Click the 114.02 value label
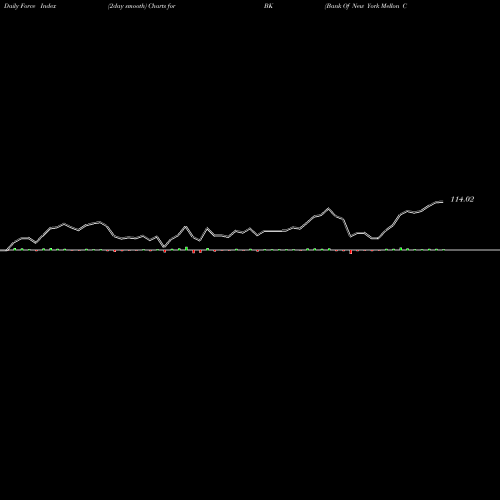Viewport: 500px width, 500px height. click(462, 199)
